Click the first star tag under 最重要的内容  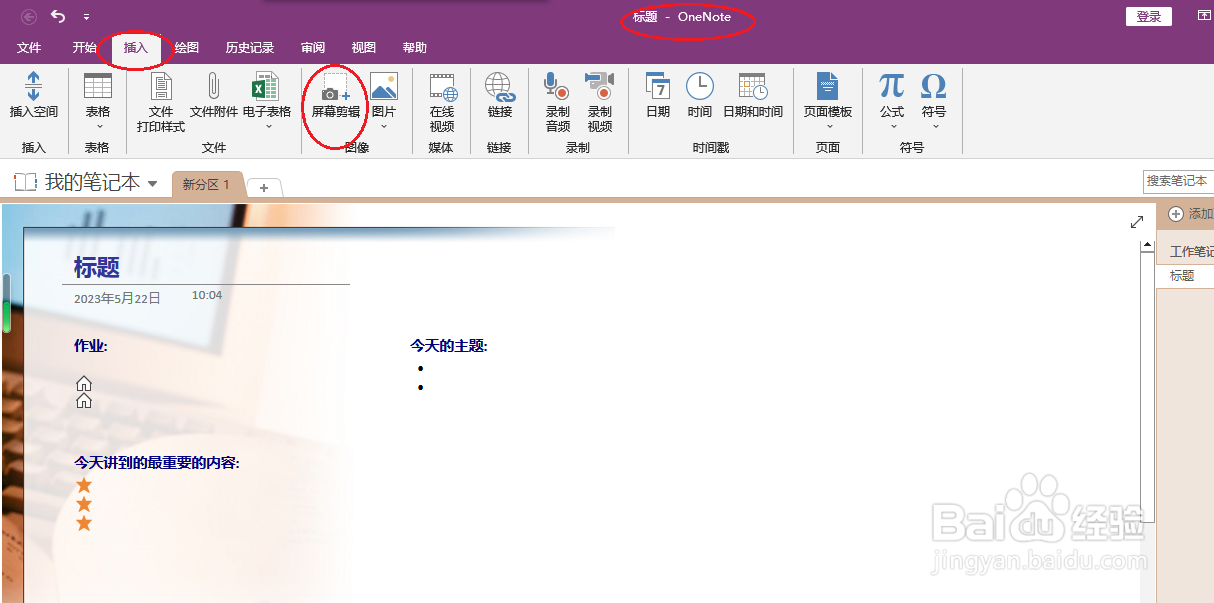(x=84, y=485)
